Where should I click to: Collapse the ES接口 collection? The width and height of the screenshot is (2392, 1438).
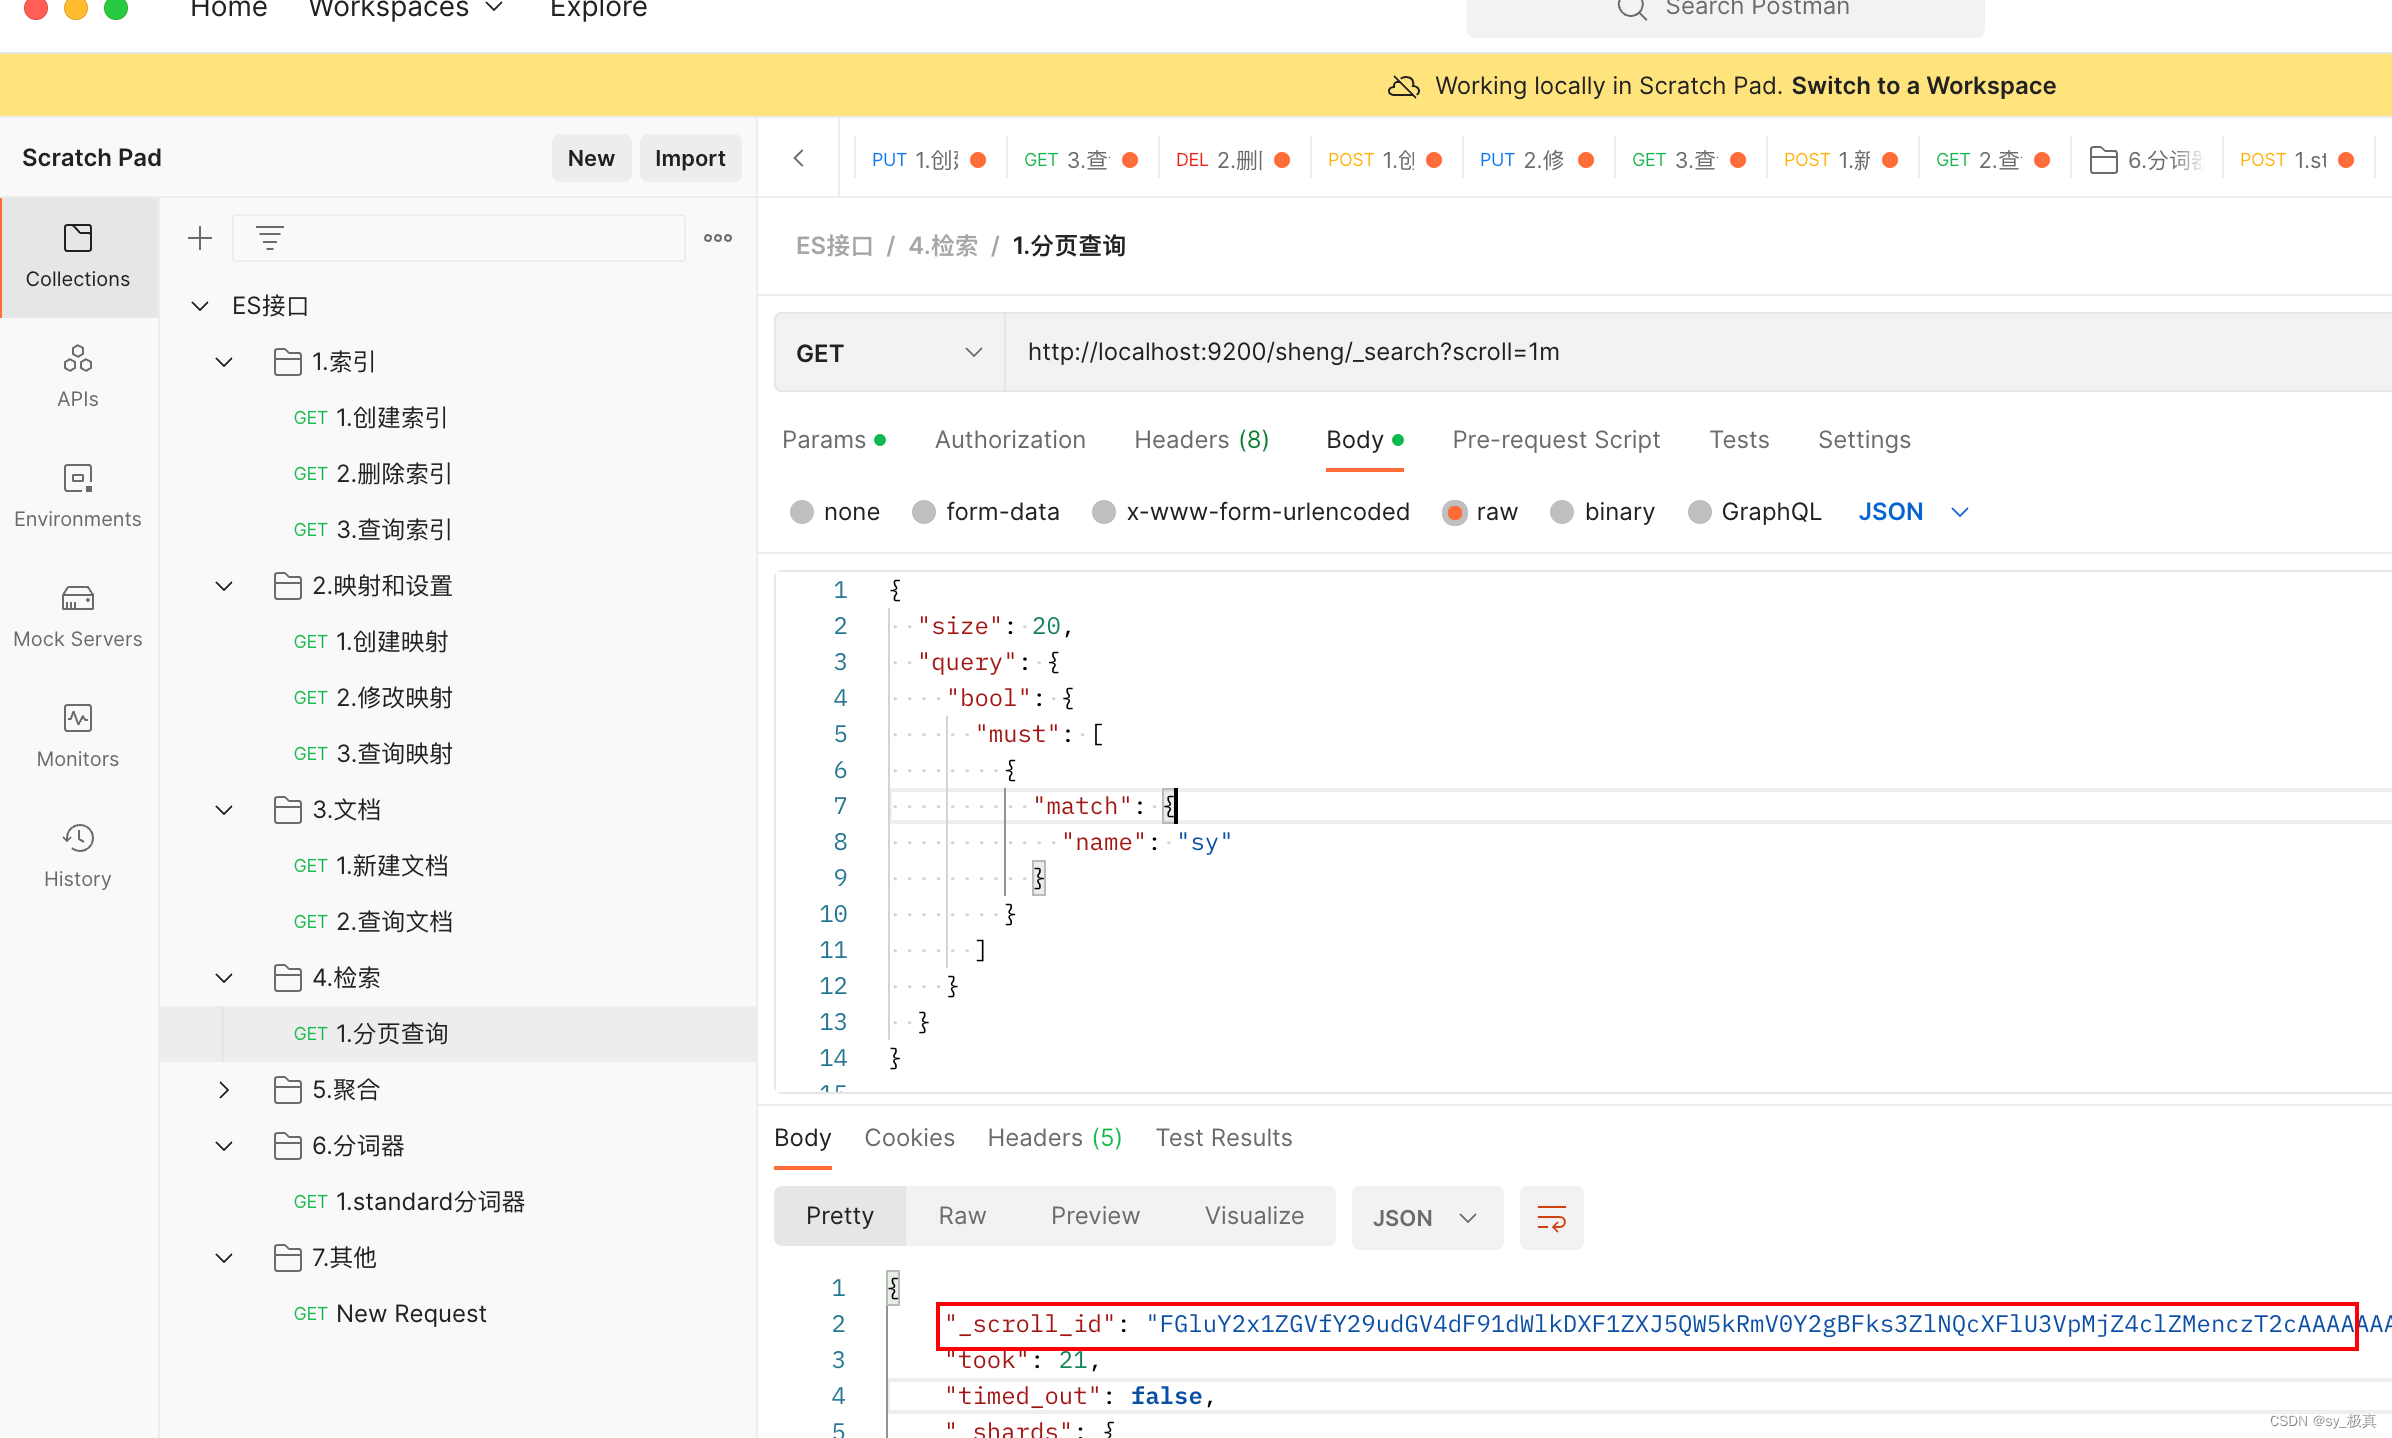point(200,306)
